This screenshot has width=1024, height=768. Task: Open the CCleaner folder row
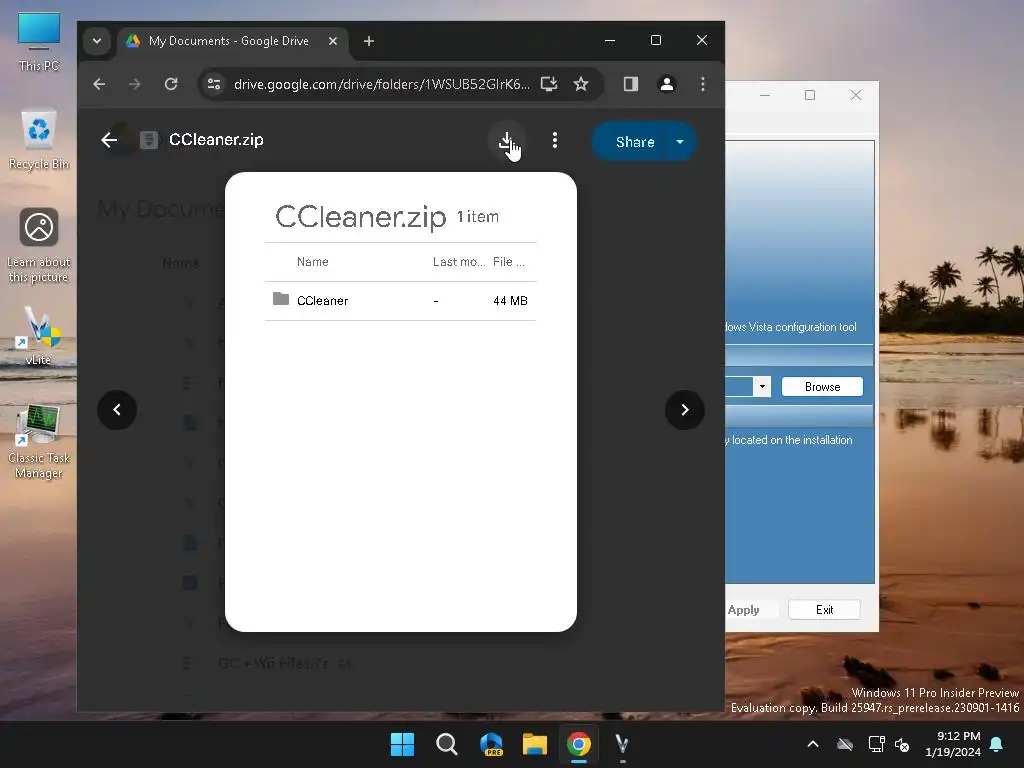(400, 300)
